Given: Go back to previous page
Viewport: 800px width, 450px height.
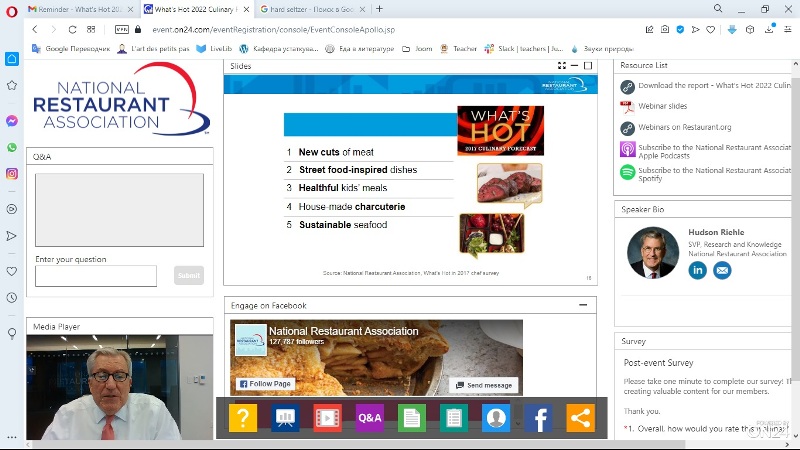Looking at the screenshot, I should 35,30.
